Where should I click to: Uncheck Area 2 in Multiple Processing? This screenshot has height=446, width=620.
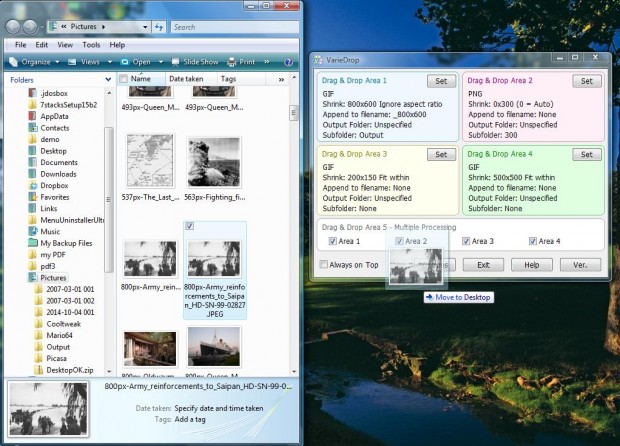coord(399,241)
